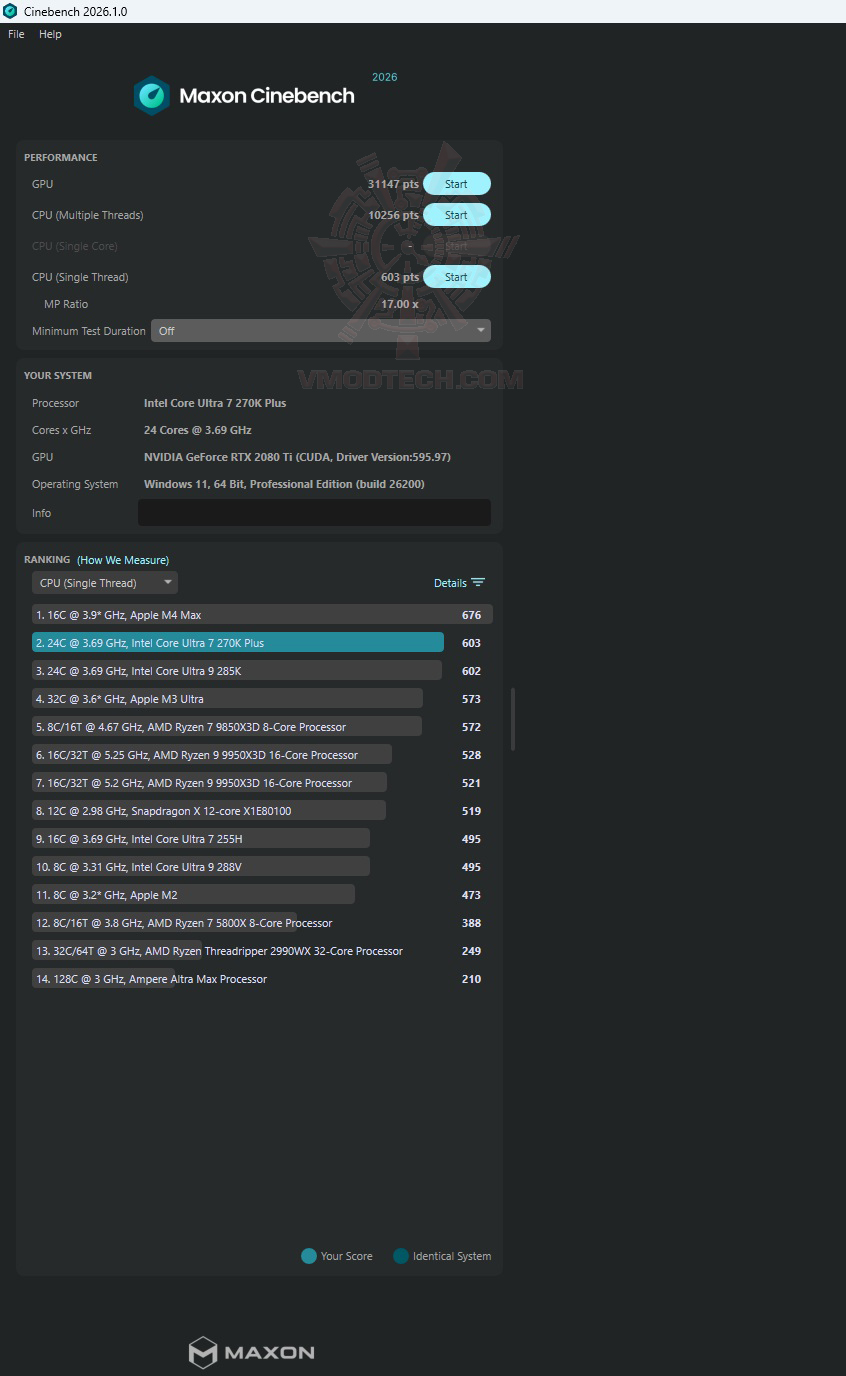Click the Maxon logo at the bottom
846x1376 pixels.
(252, 1353)
